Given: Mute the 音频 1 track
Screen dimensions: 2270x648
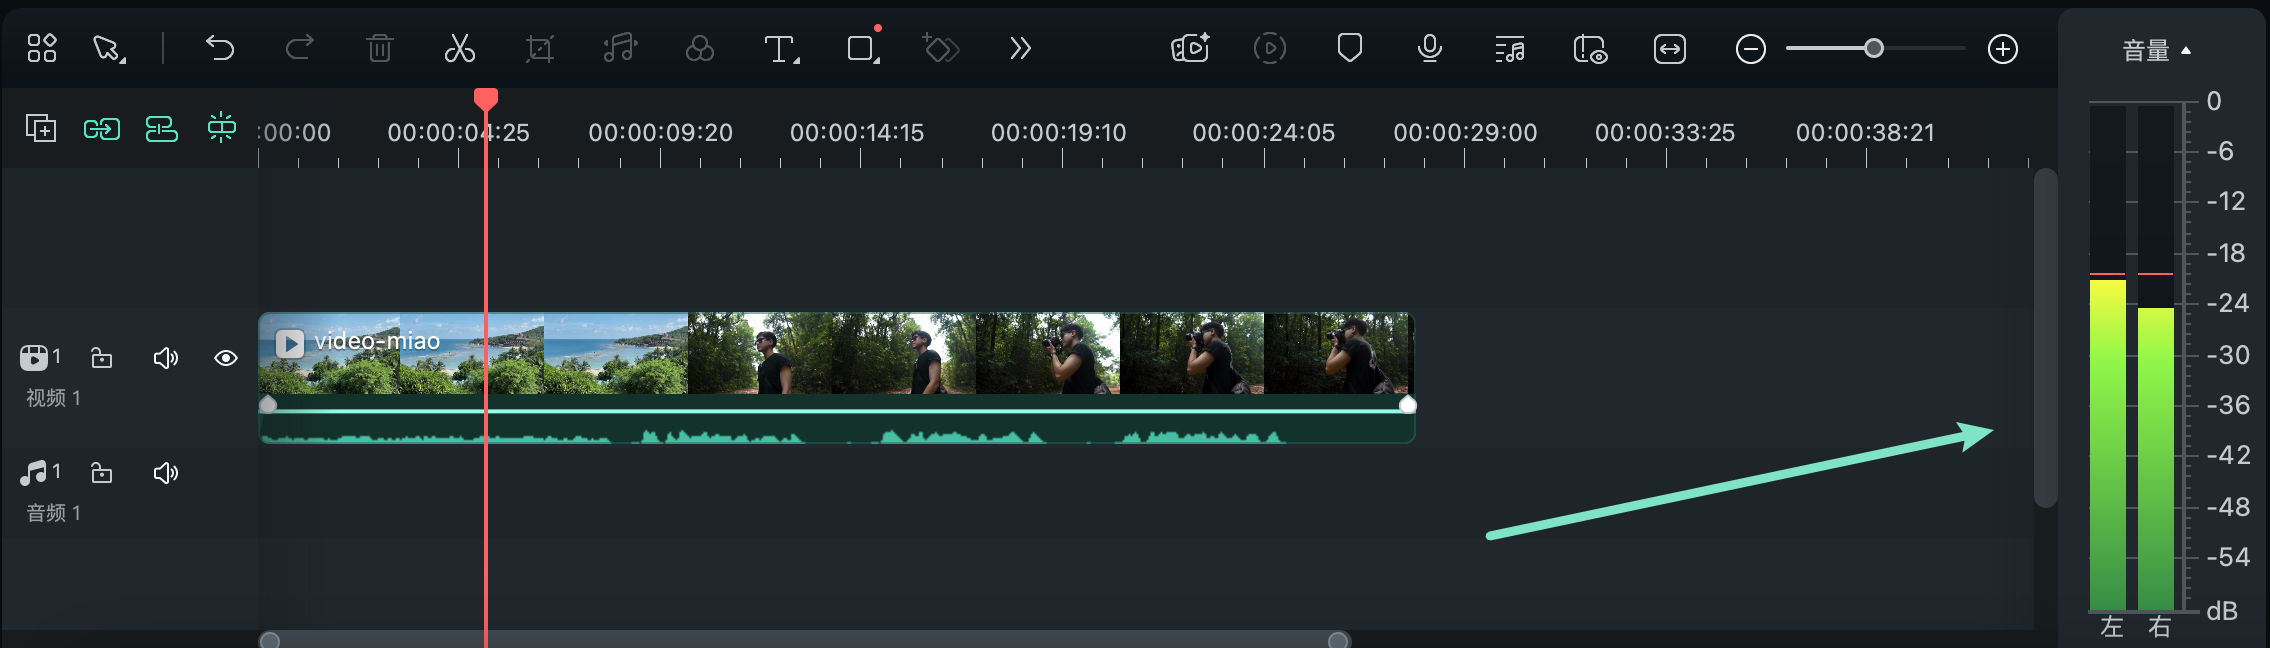Looking at the screenshot, I should click(x=166, y=473).
